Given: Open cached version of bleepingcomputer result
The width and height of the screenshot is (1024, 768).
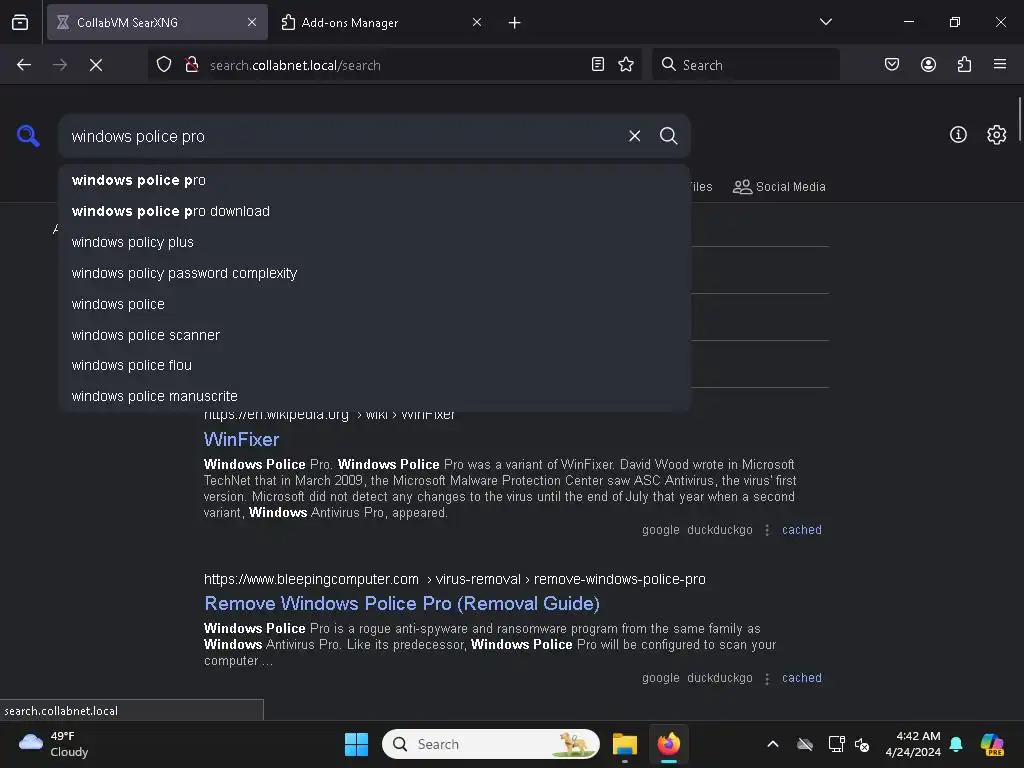Looking at the screenshot, I should tap(801, 679).
